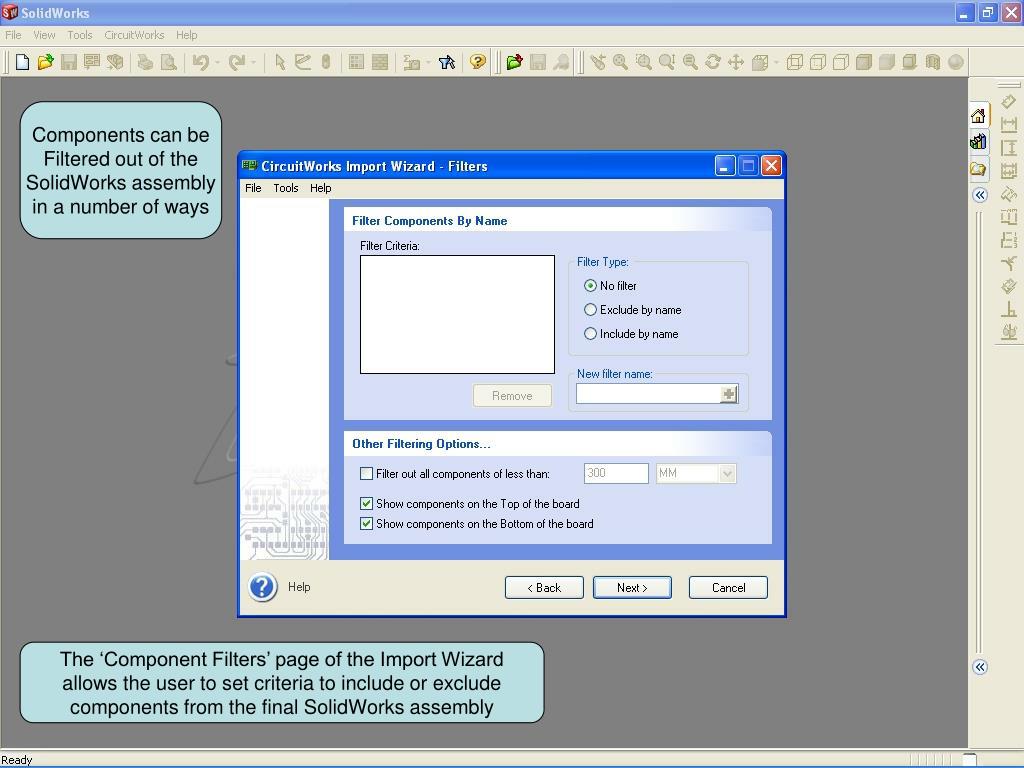The width and height of the screenshot is (1024, 768).
Task: Click the Undo arrow icon
Action: (200, 62)
